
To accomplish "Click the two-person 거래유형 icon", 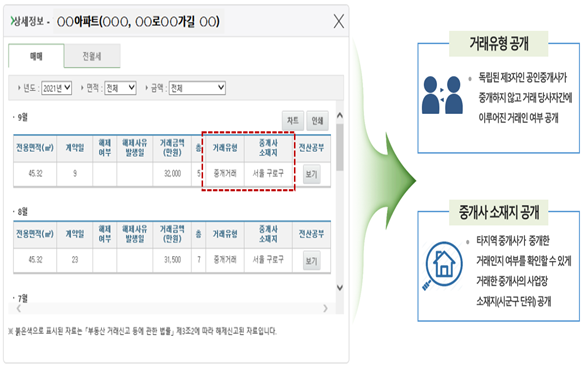I will pos(442,95).
